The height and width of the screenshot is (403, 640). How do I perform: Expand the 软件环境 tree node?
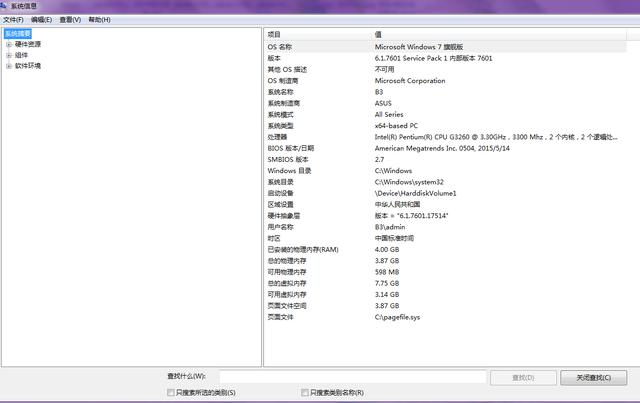9,66
